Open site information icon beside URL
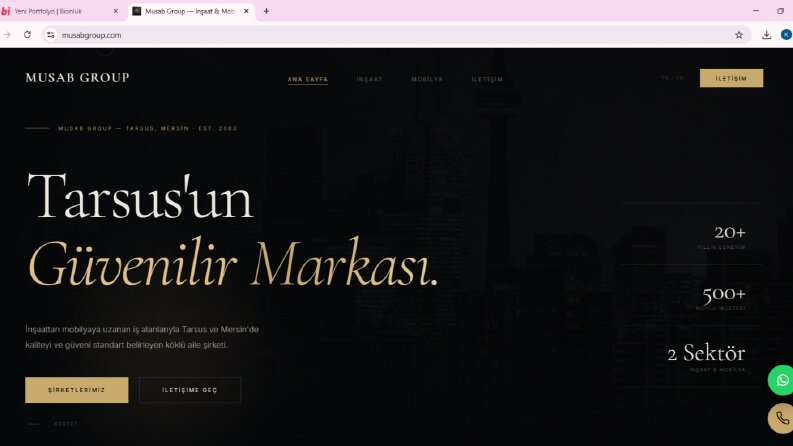Screen dimensions: 793x446 click(51, 35)
